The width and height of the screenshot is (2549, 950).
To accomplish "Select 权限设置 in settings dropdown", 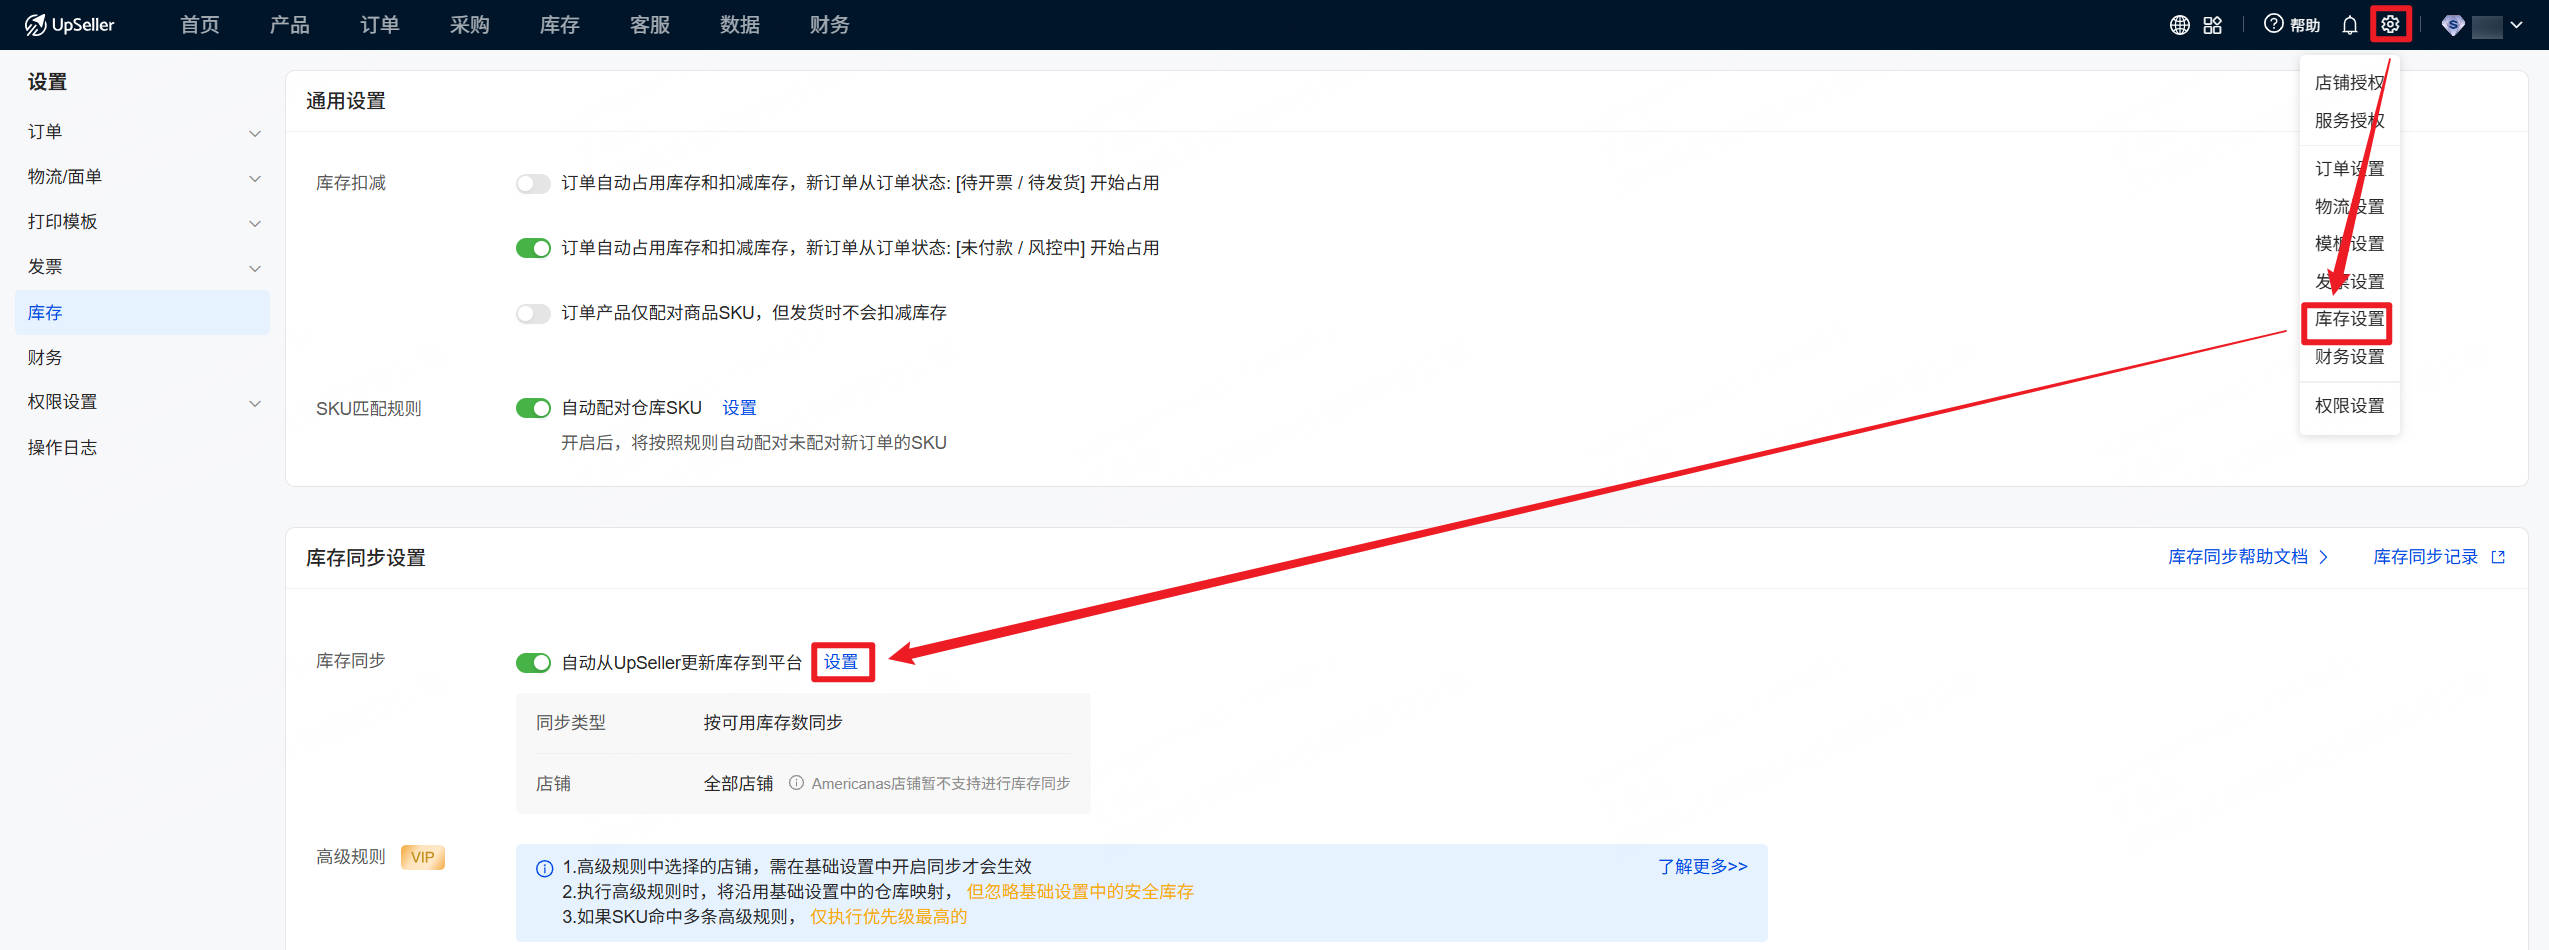I will 2350,406.
